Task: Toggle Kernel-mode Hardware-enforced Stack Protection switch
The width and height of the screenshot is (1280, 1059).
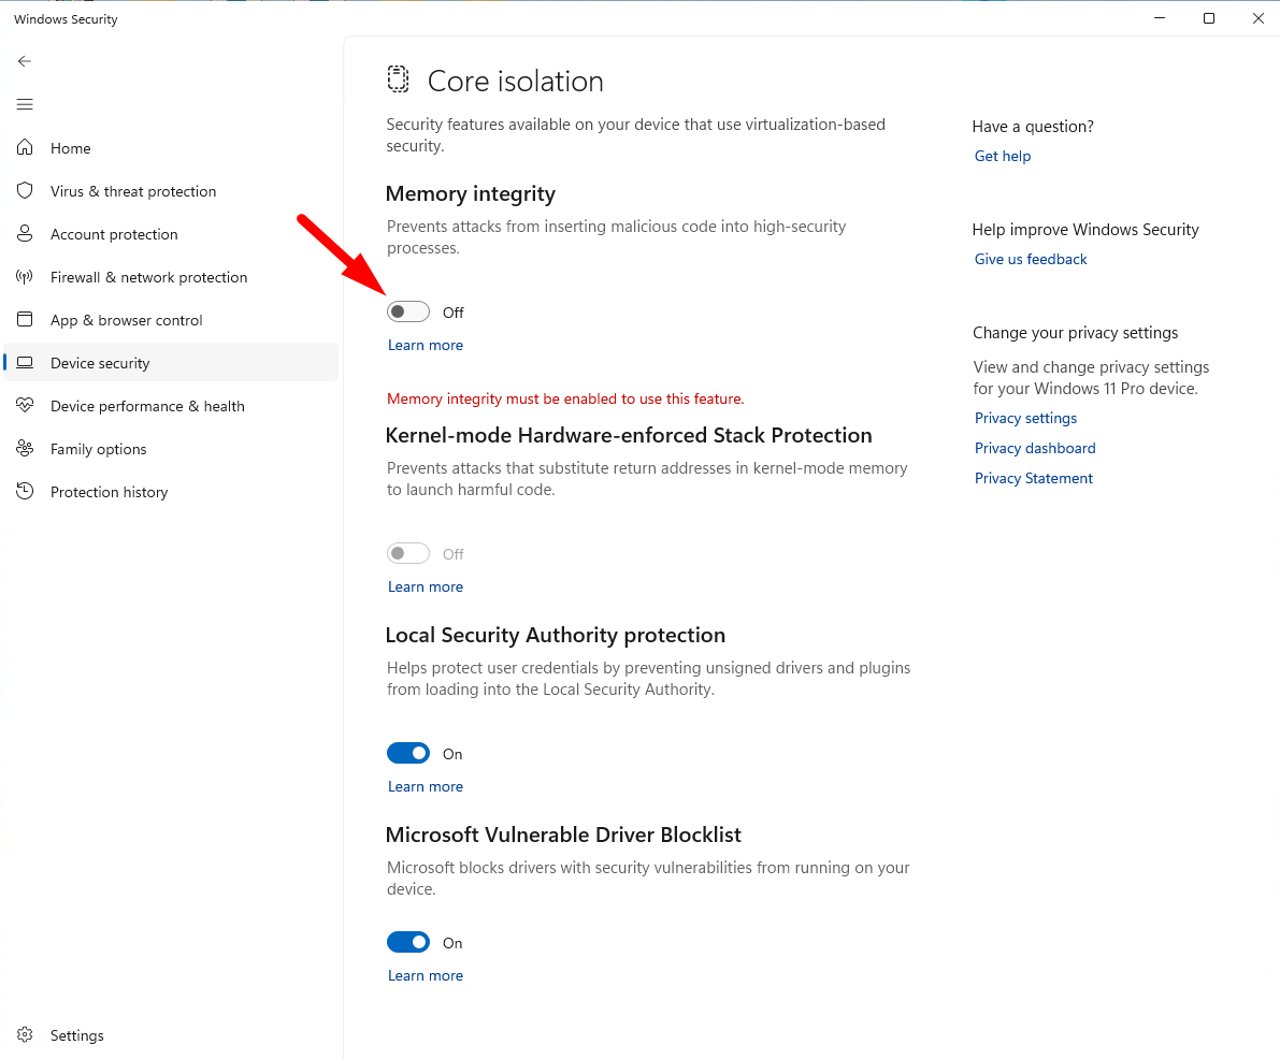Action: (x=408, y=553)
